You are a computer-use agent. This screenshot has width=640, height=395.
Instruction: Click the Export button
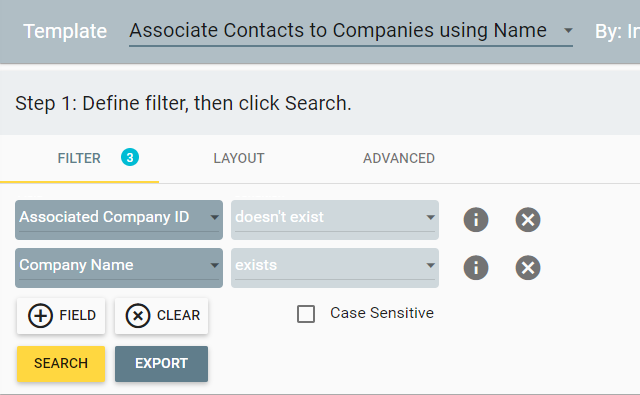(161, 364)
